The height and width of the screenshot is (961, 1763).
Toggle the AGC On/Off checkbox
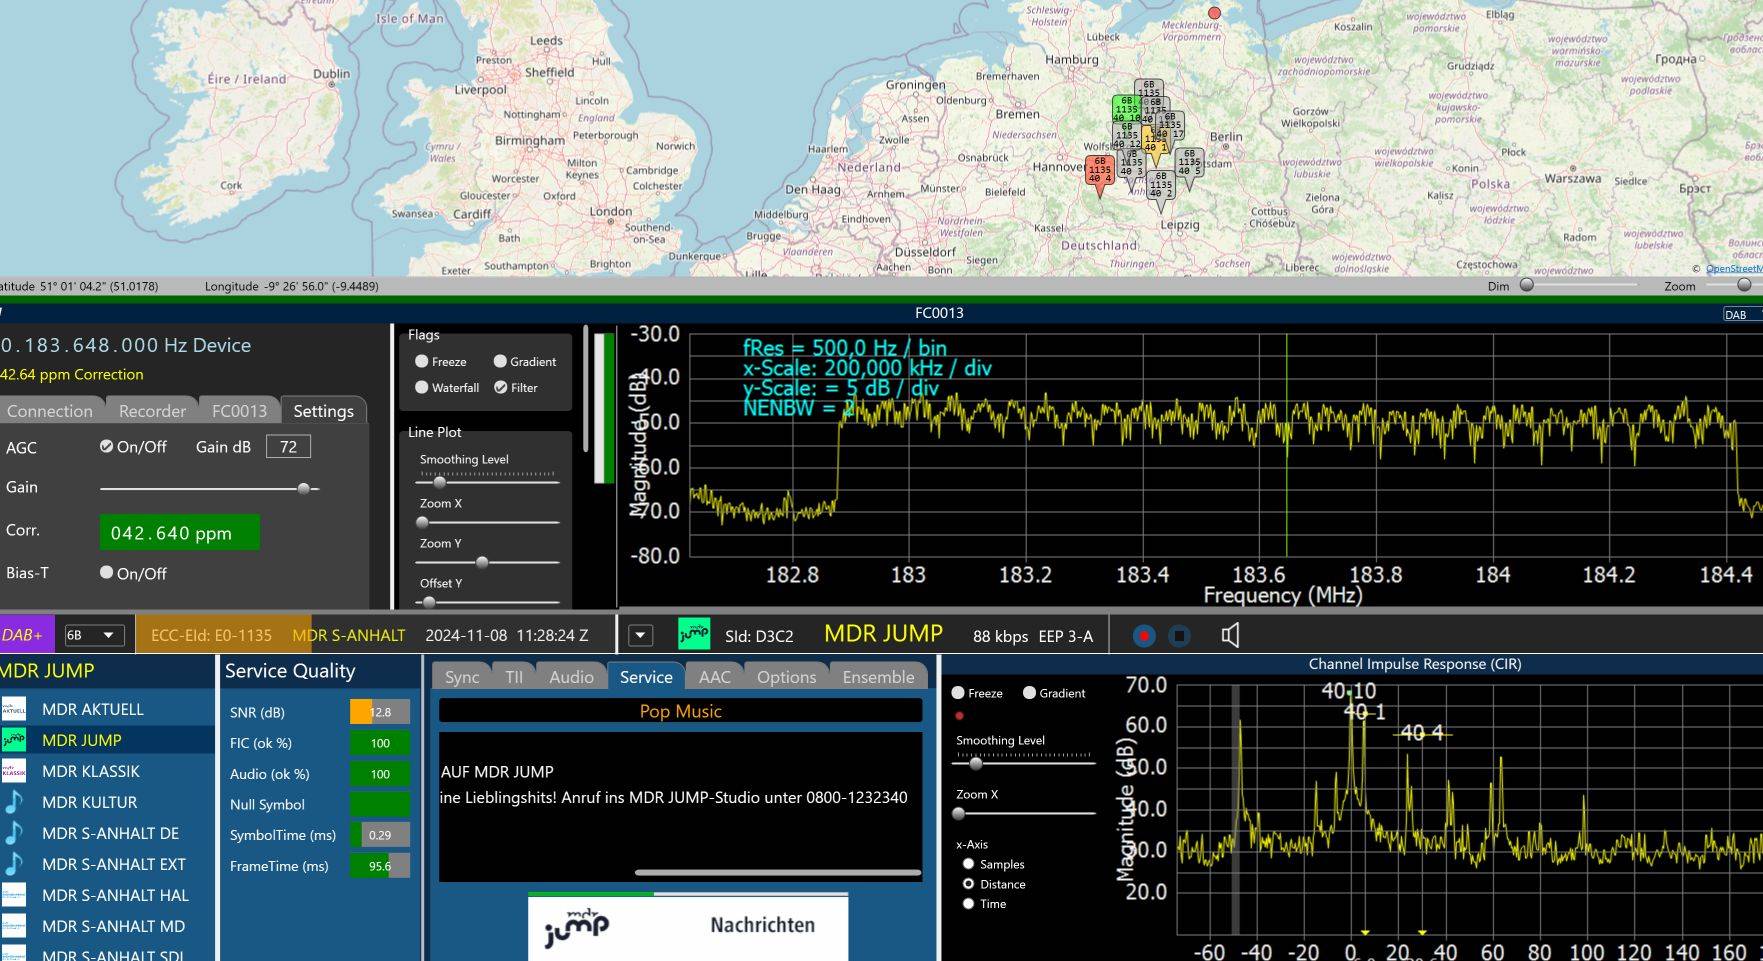[x=106, y=447]
